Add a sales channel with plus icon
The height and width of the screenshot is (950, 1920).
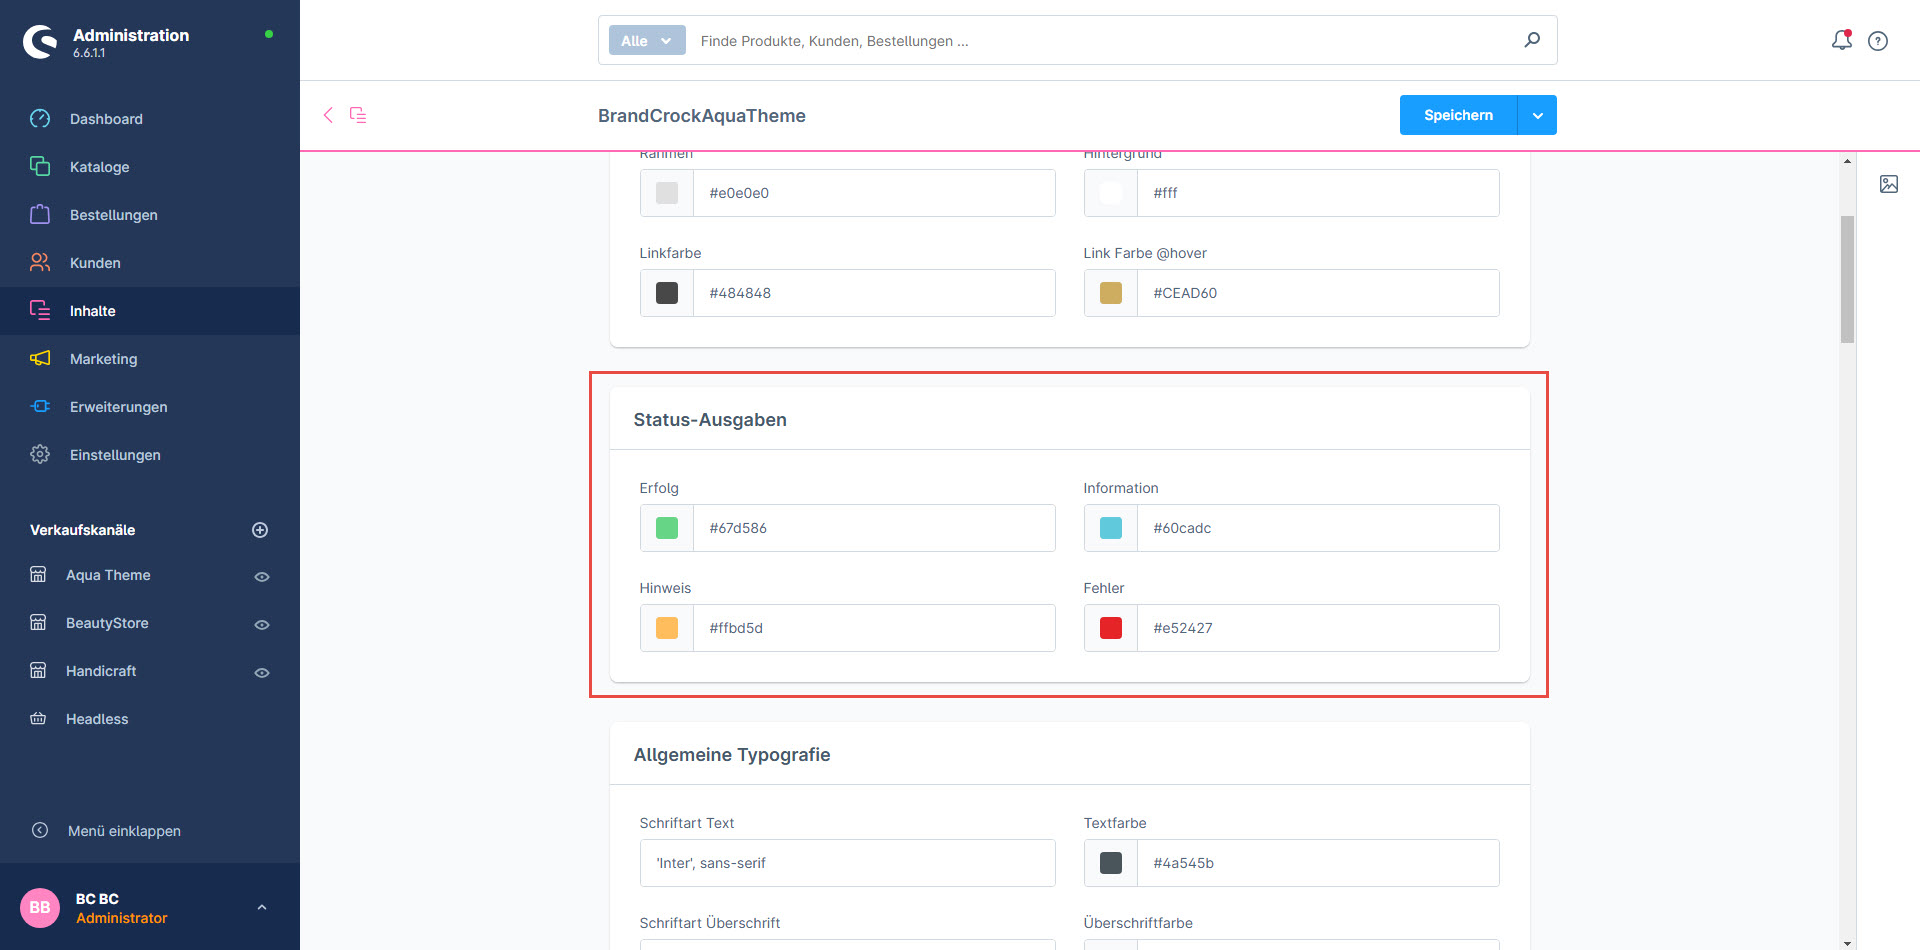pos(260,530)
